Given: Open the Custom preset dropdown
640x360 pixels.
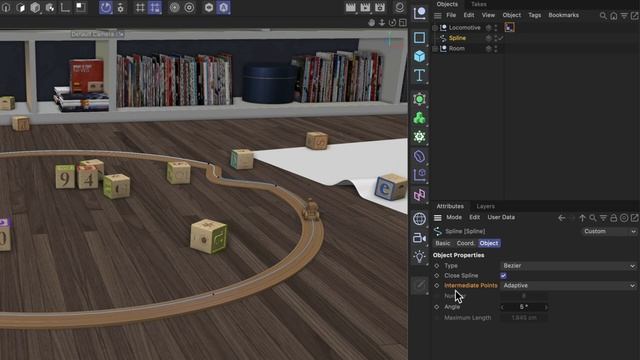Looking at the screenshot, I should pyautogui.click(x=609, y=231).
